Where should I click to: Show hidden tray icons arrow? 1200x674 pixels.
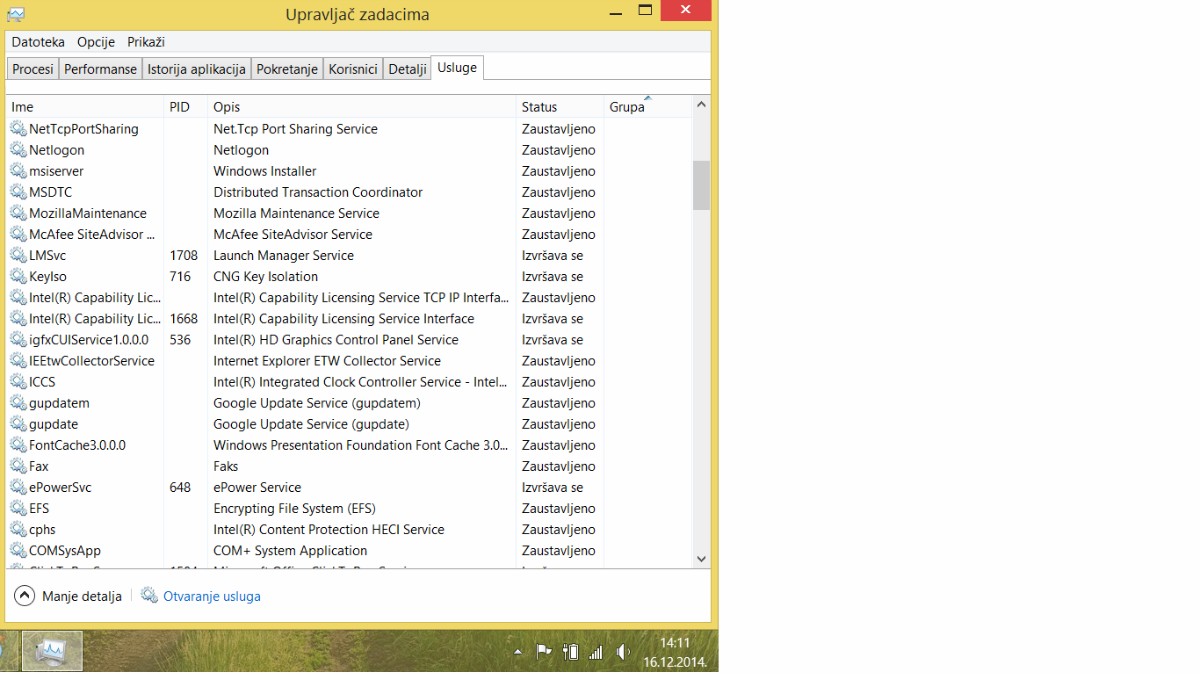517,652
